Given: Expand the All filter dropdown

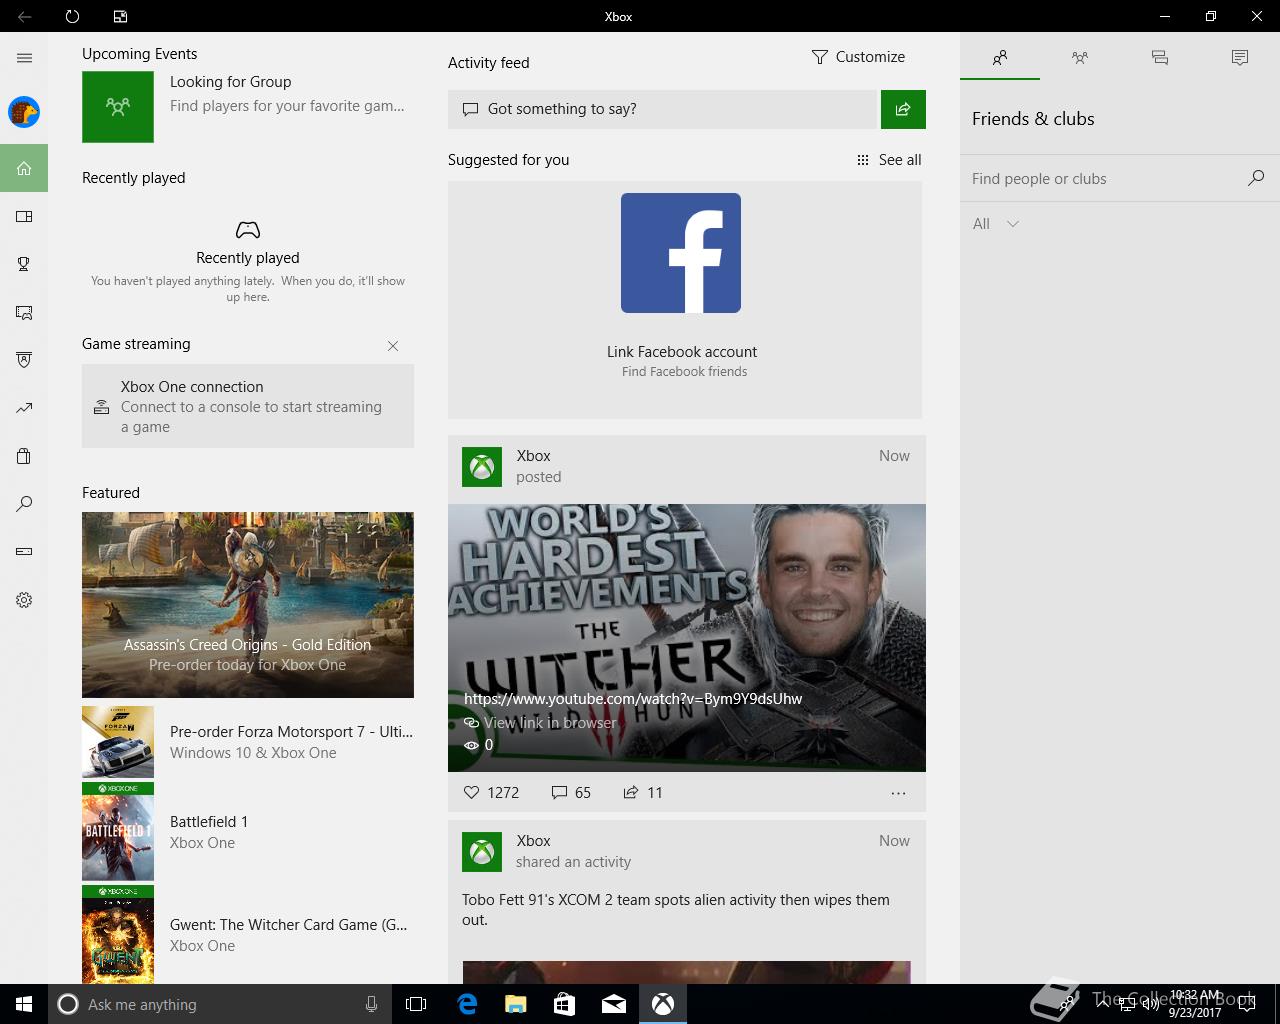Looking at the screenshot, I should click(x=996, y=224).
